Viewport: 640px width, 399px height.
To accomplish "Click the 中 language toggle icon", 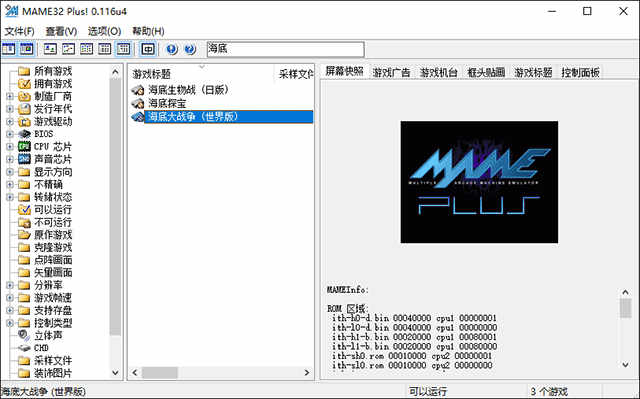I will 148,49.
